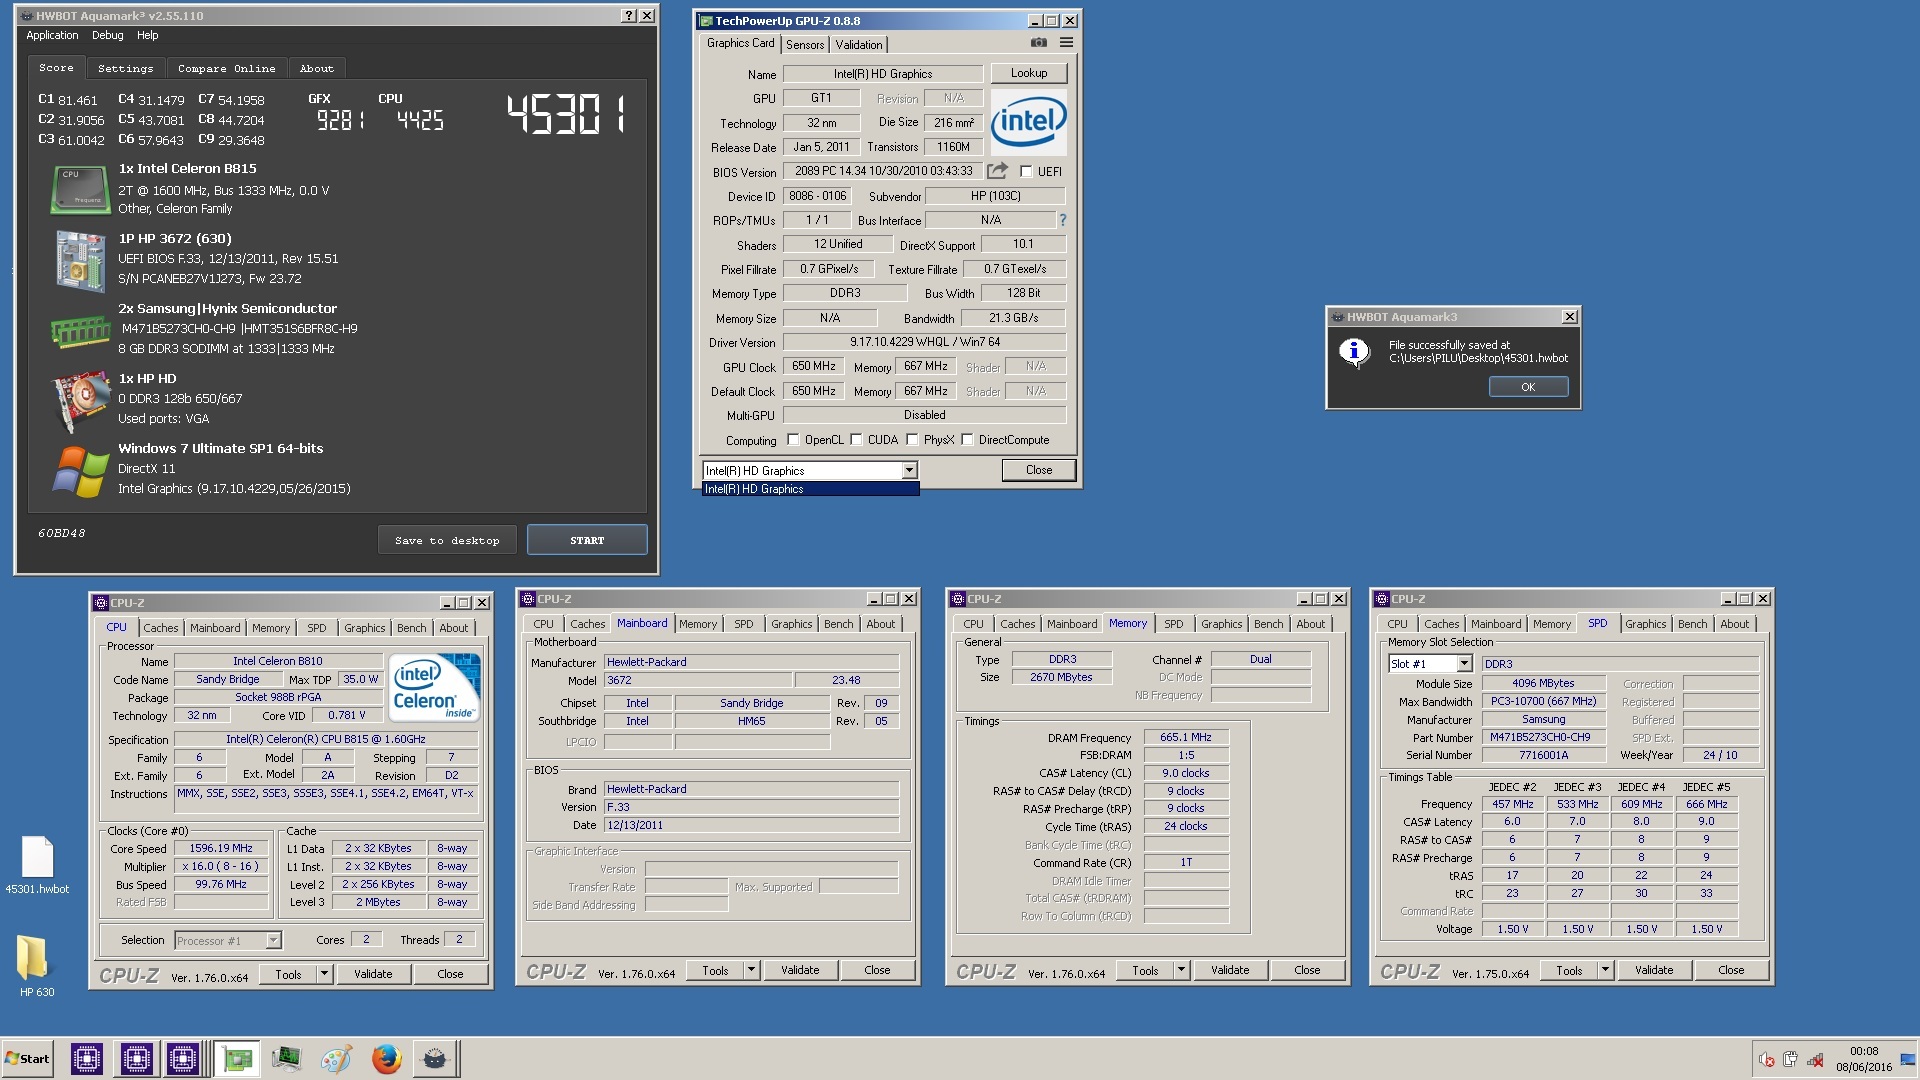Open the Debug menu in Aquamark3
Viewport: 1920px width, 1080px height.
click(108, 35)
